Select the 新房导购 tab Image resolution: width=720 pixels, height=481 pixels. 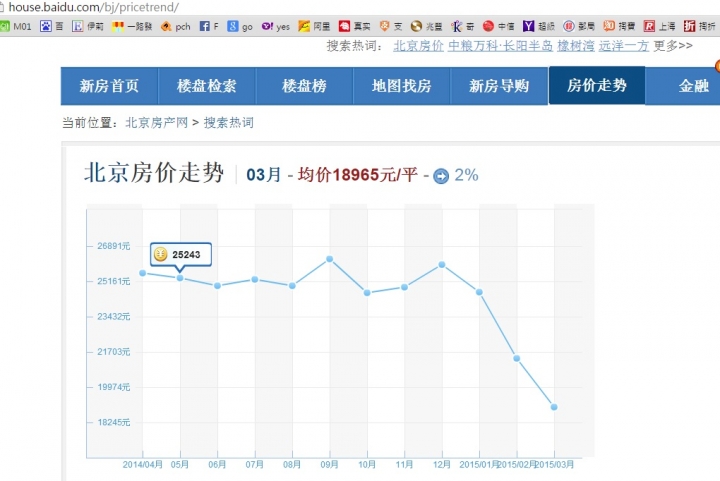499,86
